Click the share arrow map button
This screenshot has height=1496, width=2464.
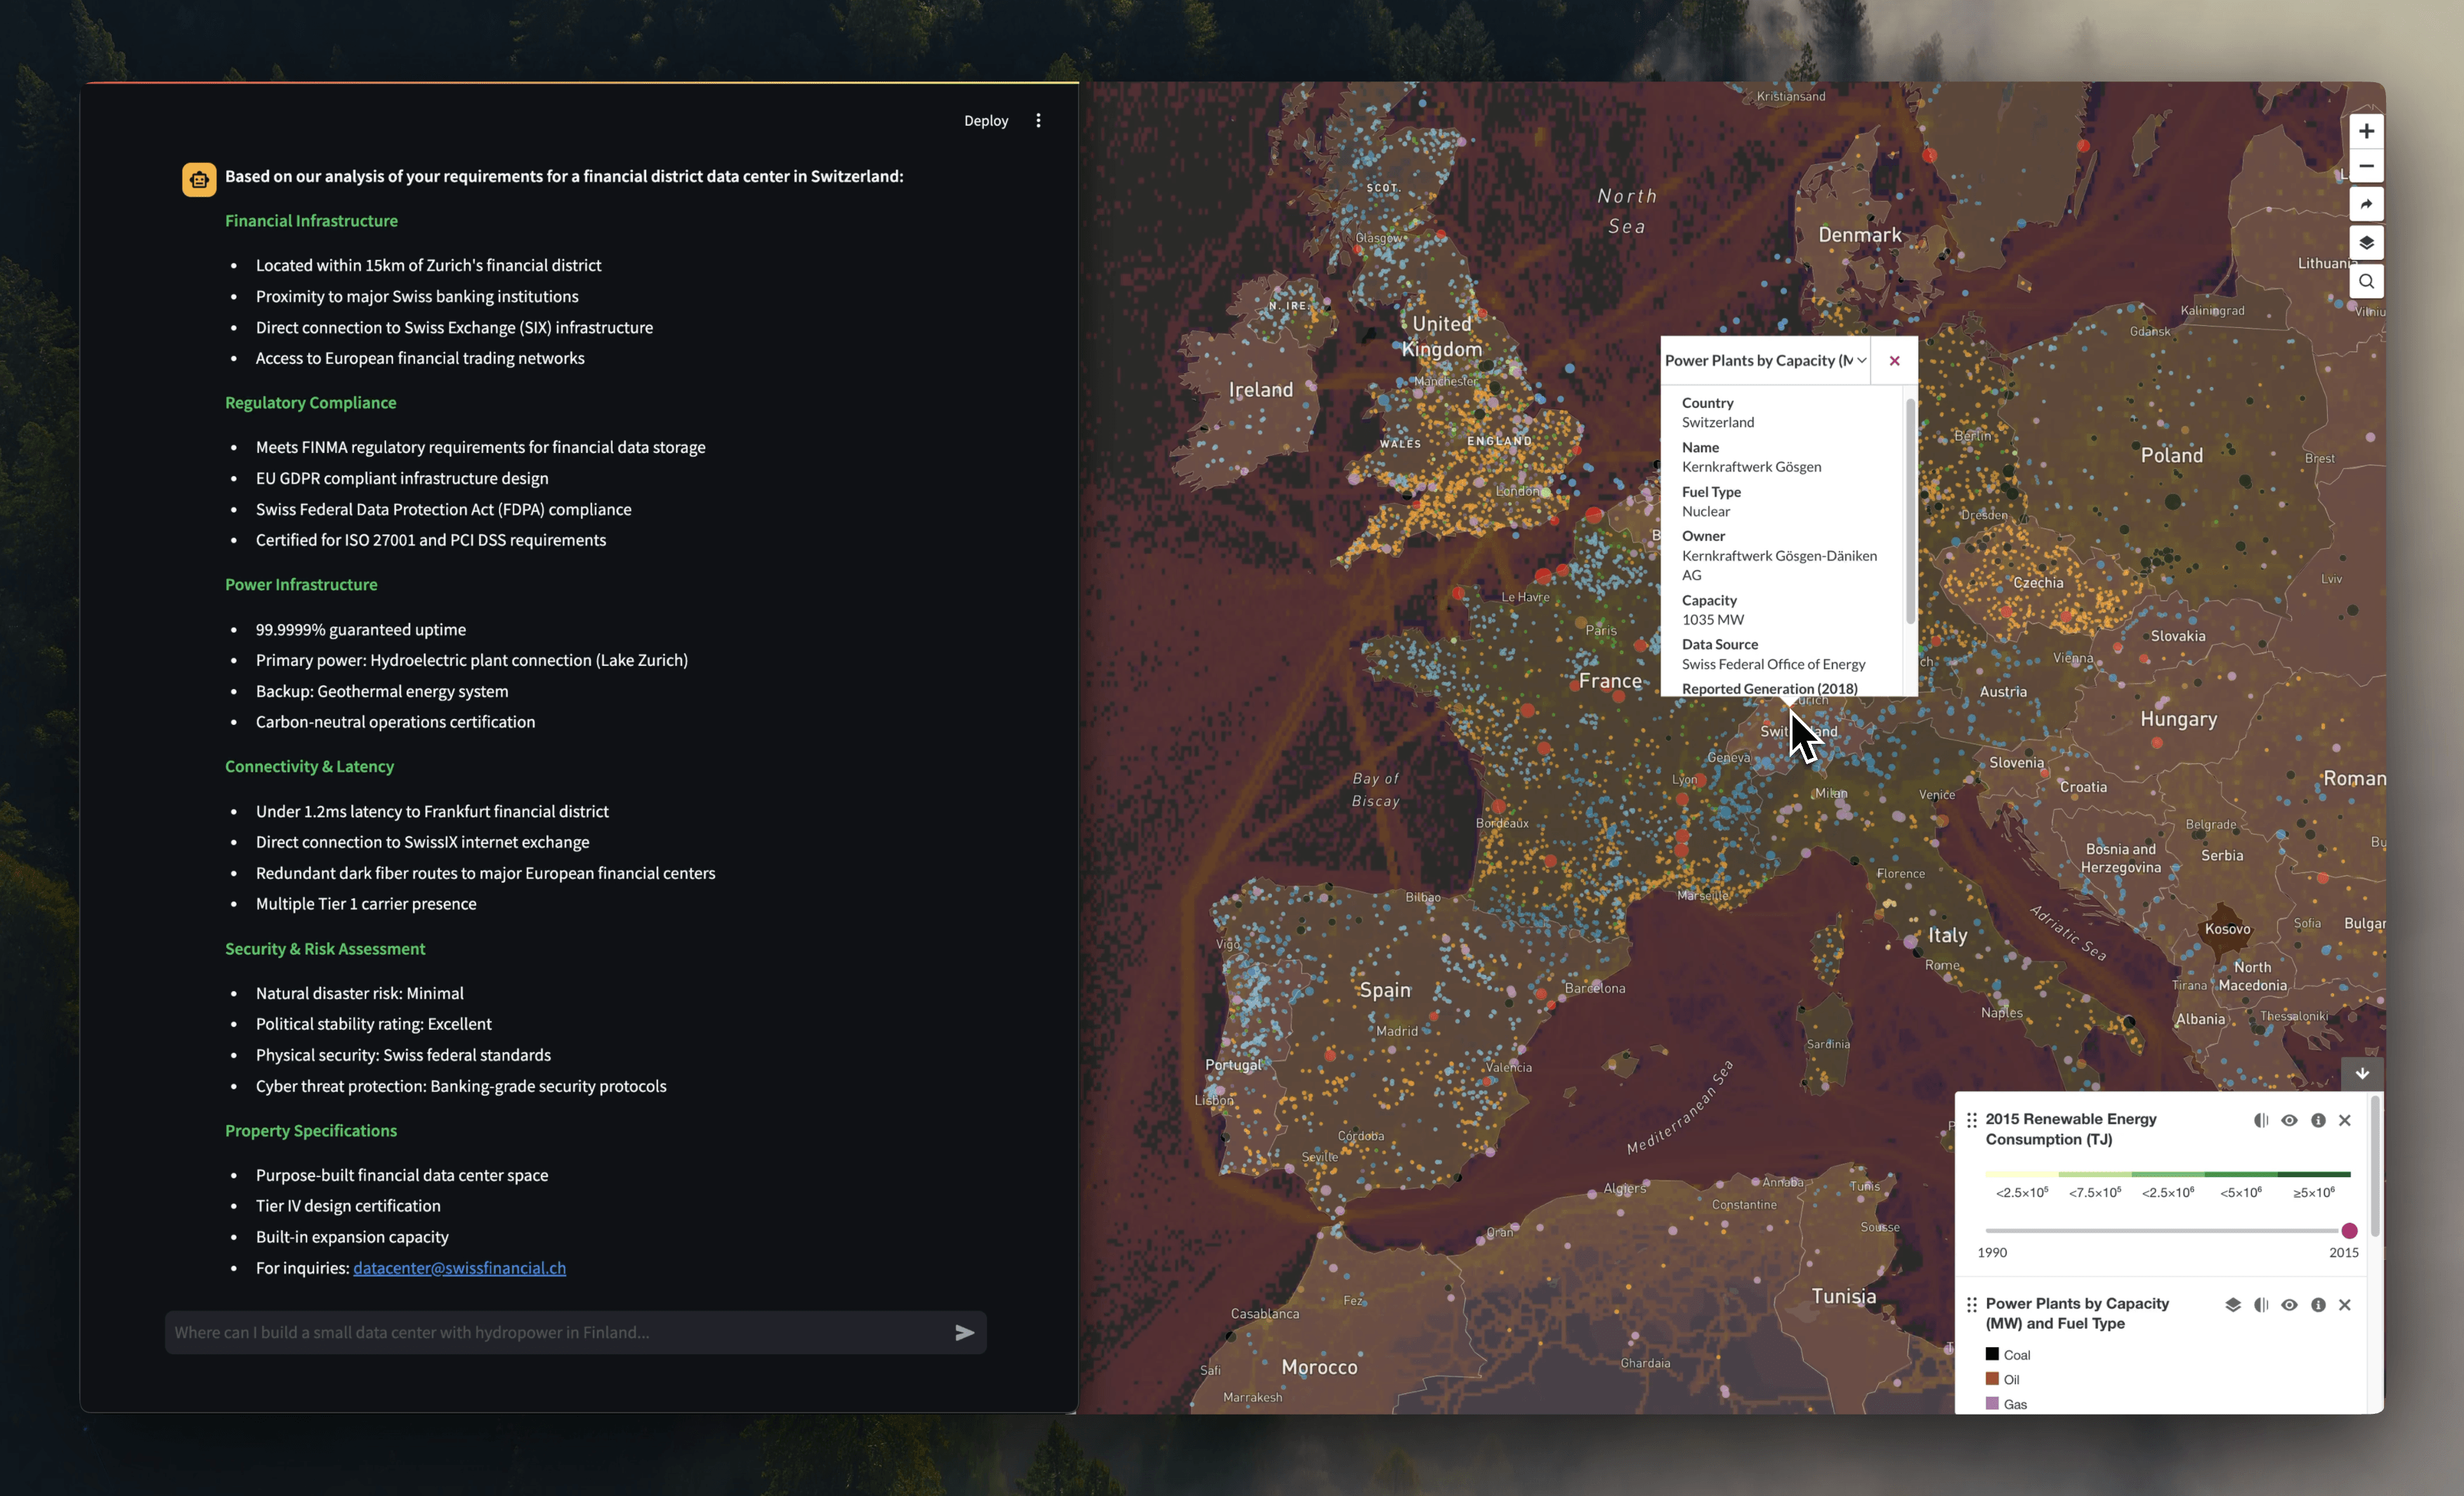click(x=2366, y=204)
